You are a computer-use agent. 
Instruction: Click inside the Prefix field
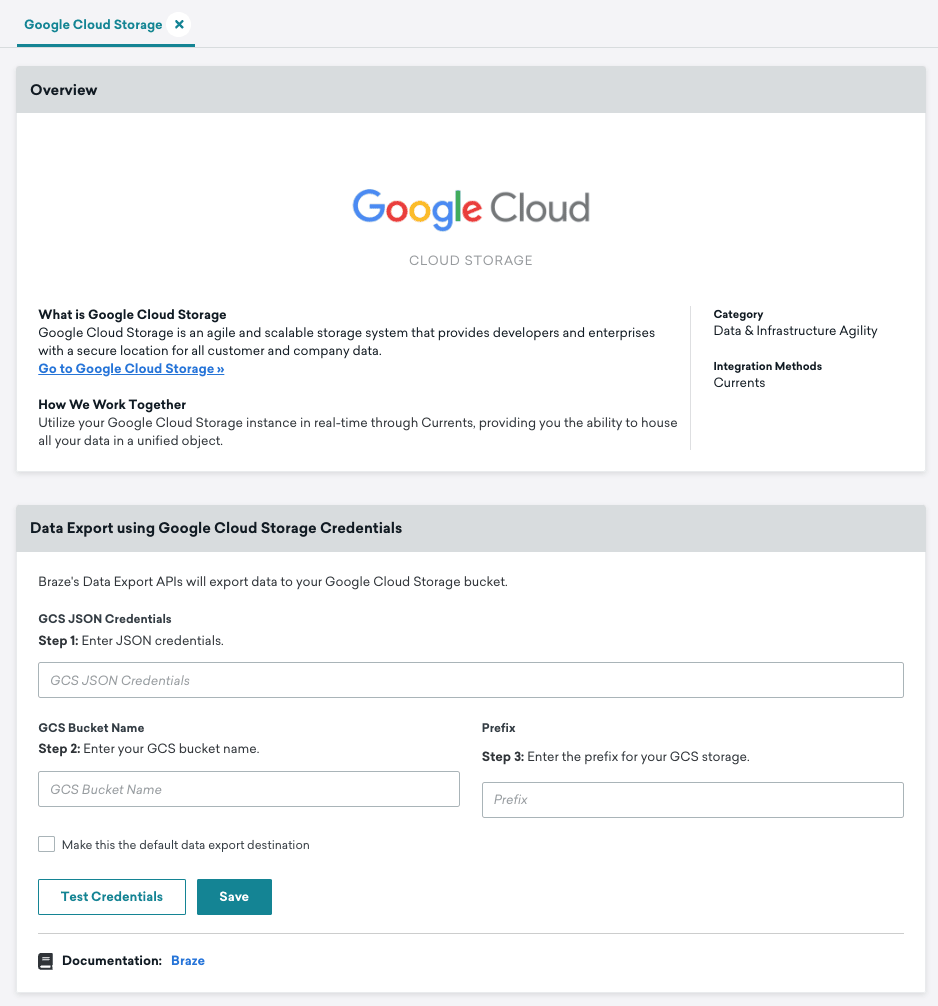point(692,799)
